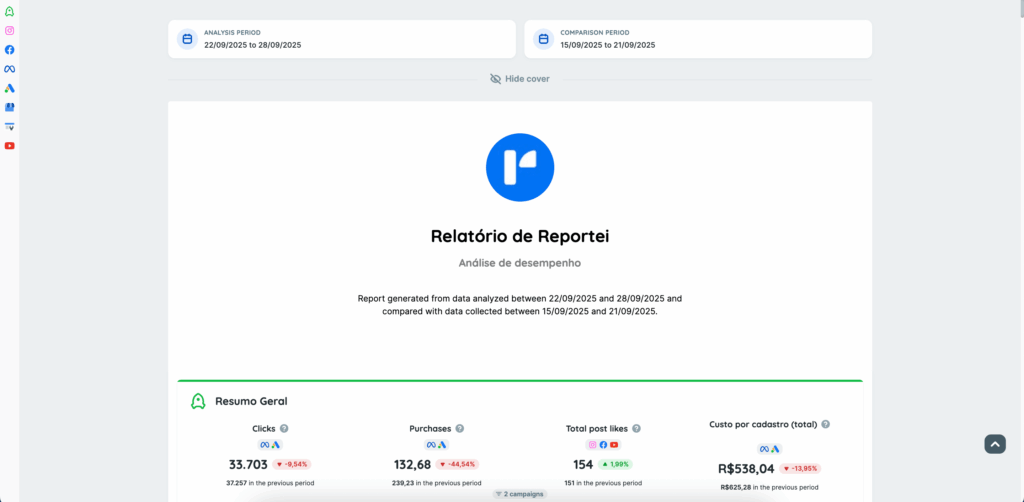Viewport: 1024px width, 502px height.
Task: Click the Análise de desempenho subtitle
Action: pos(519,263)
